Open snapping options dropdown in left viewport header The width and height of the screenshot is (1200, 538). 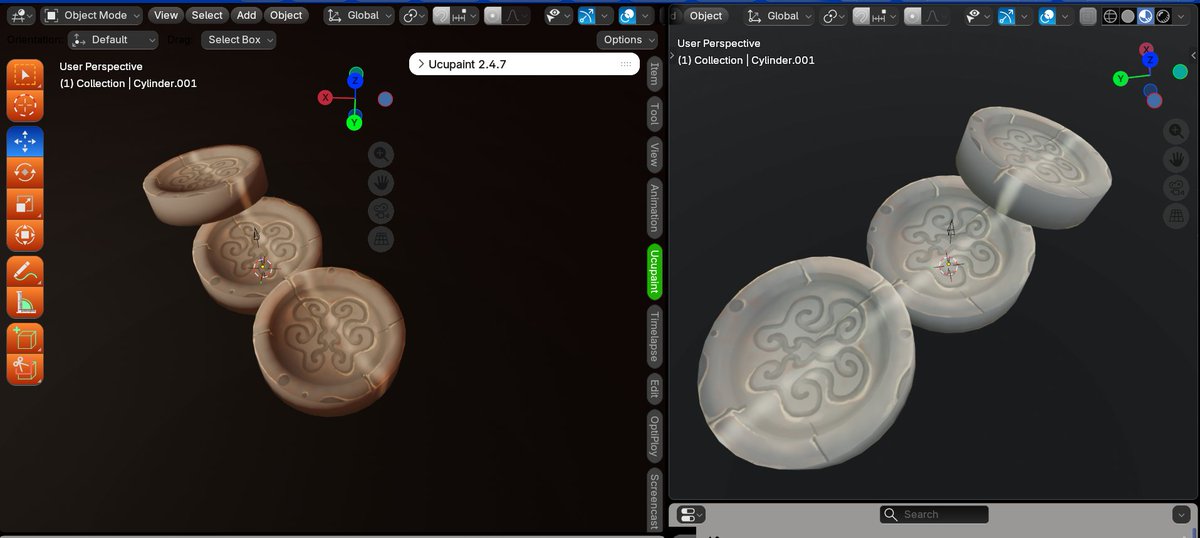(464, 15)
